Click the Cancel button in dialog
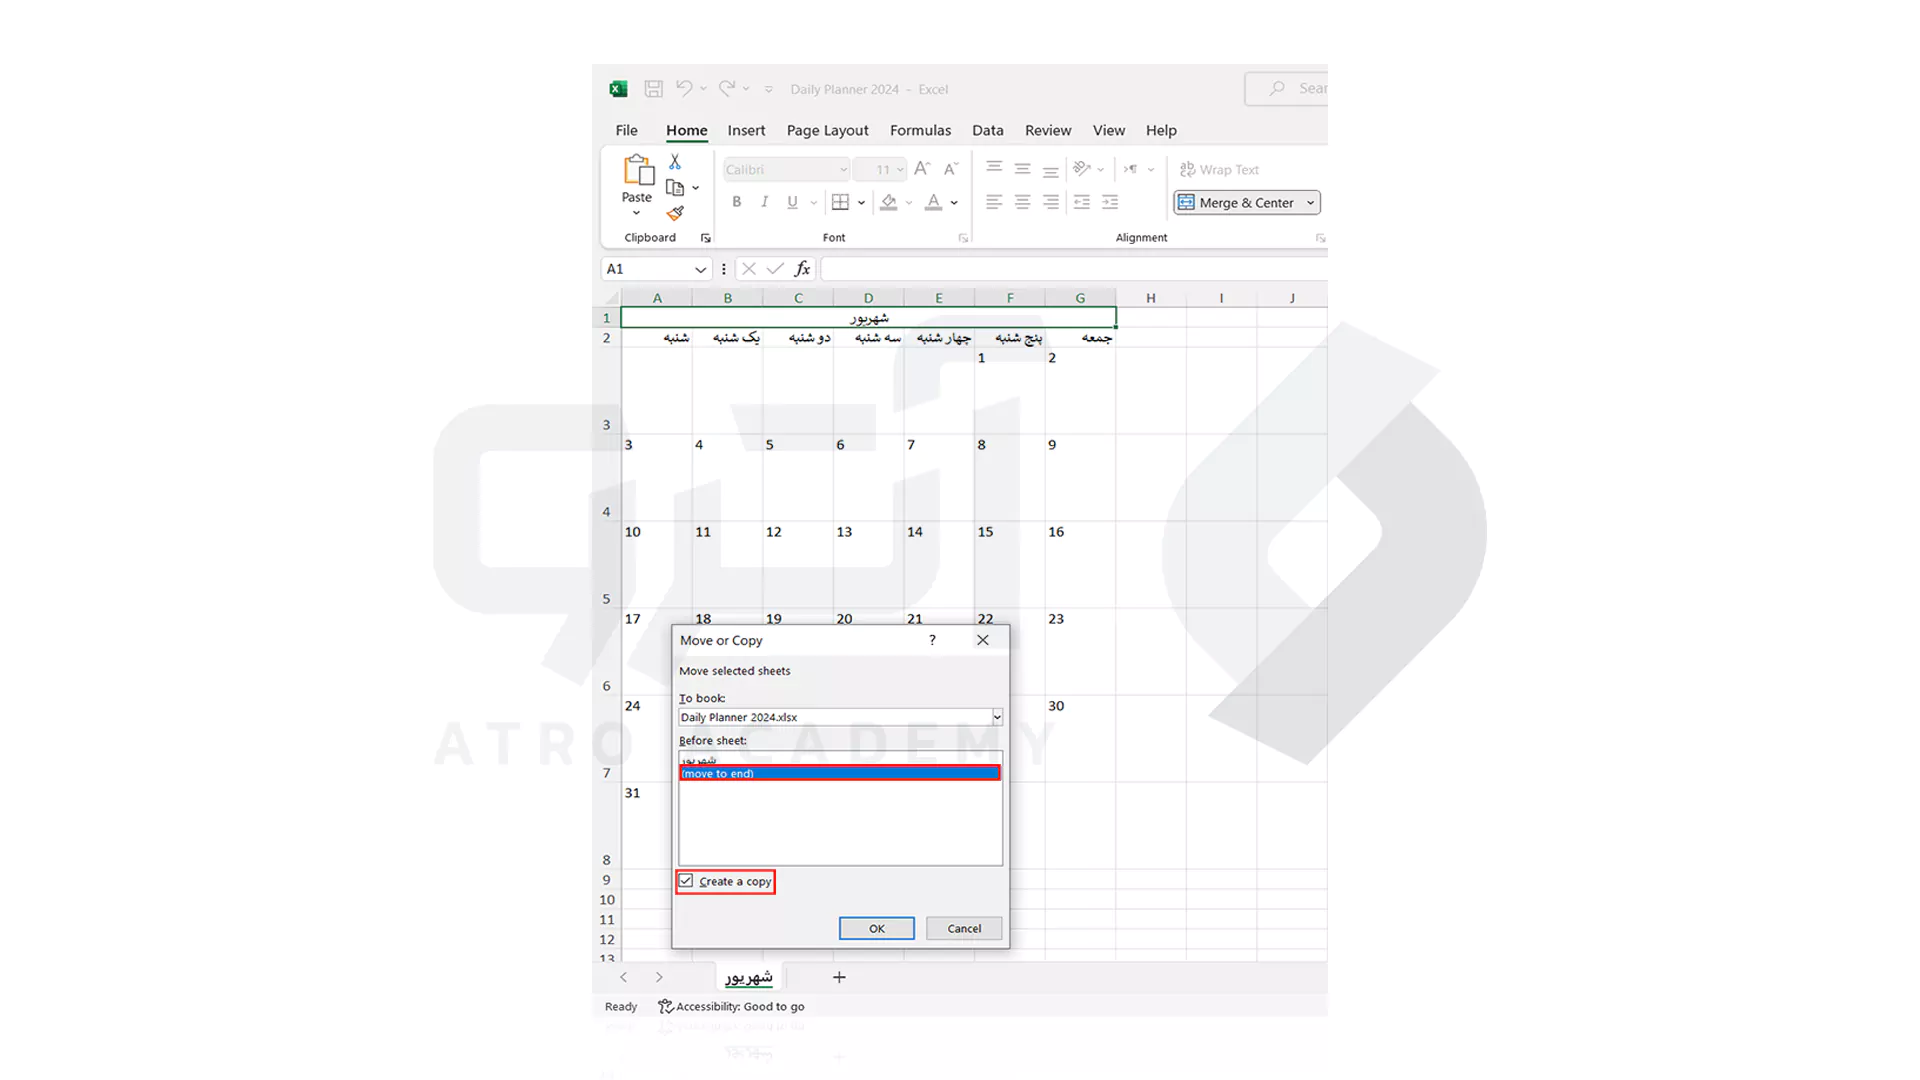 [964, 927]
